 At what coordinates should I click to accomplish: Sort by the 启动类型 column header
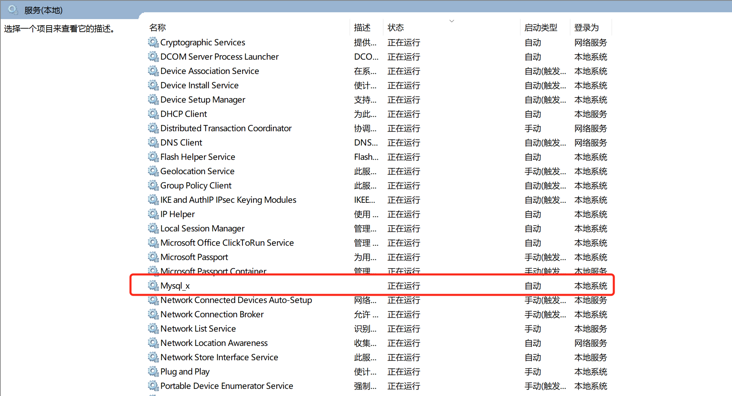click(541, 28)
